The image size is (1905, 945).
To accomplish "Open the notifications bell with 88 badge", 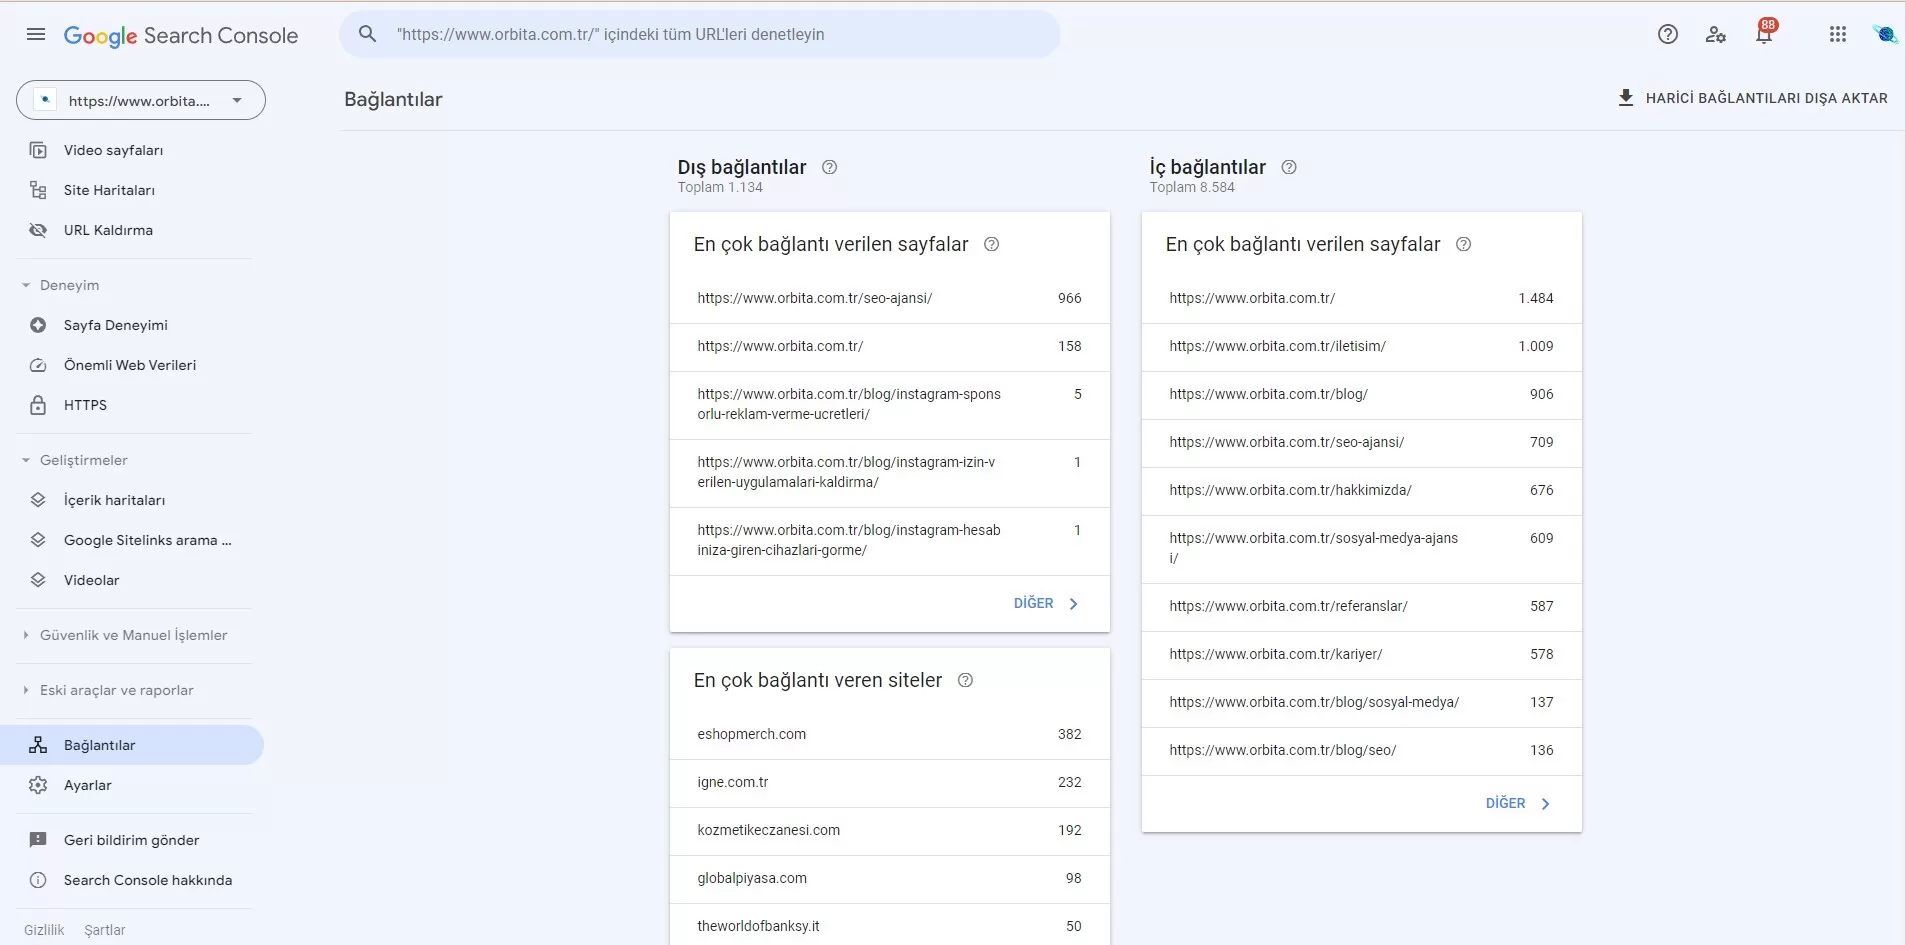I will coord(1765,33).
